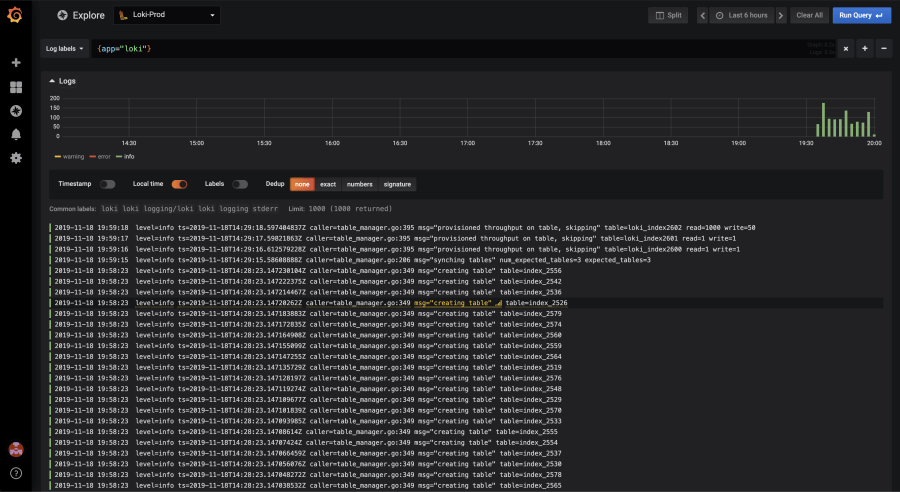Remove query row with the x icon
Viewport: 900px width, 492px height.
[845, 49]
